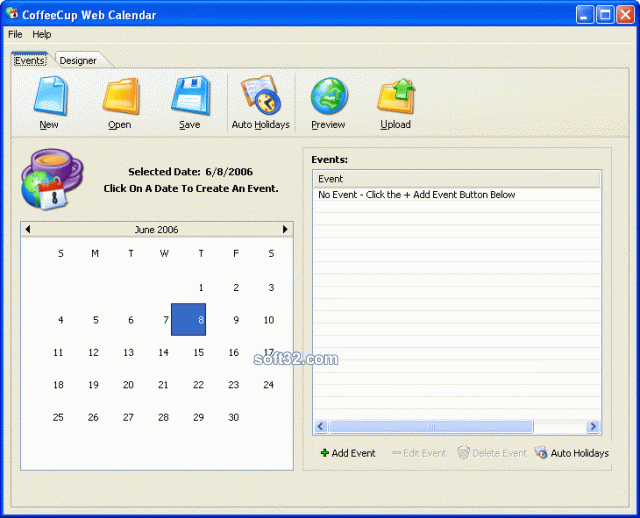The width and height of the screenshot is (640, 518).
Task: Select June 10 on the calendar
Action: point(269,320)
